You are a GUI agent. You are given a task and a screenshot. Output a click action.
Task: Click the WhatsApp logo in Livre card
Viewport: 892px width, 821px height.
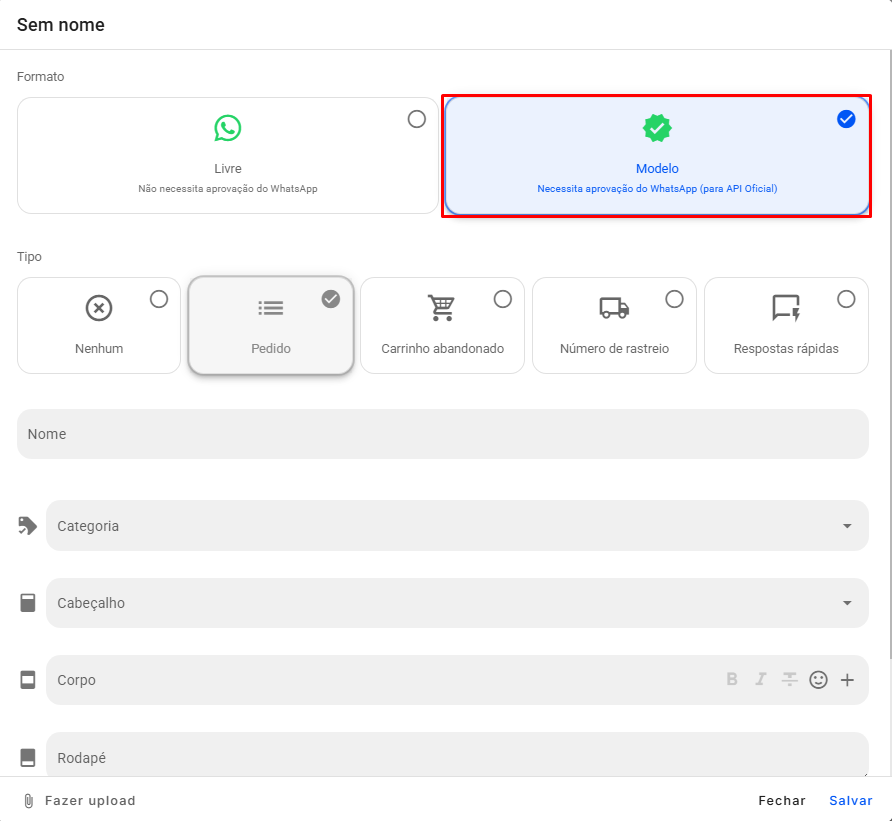(x=228, y=128)
